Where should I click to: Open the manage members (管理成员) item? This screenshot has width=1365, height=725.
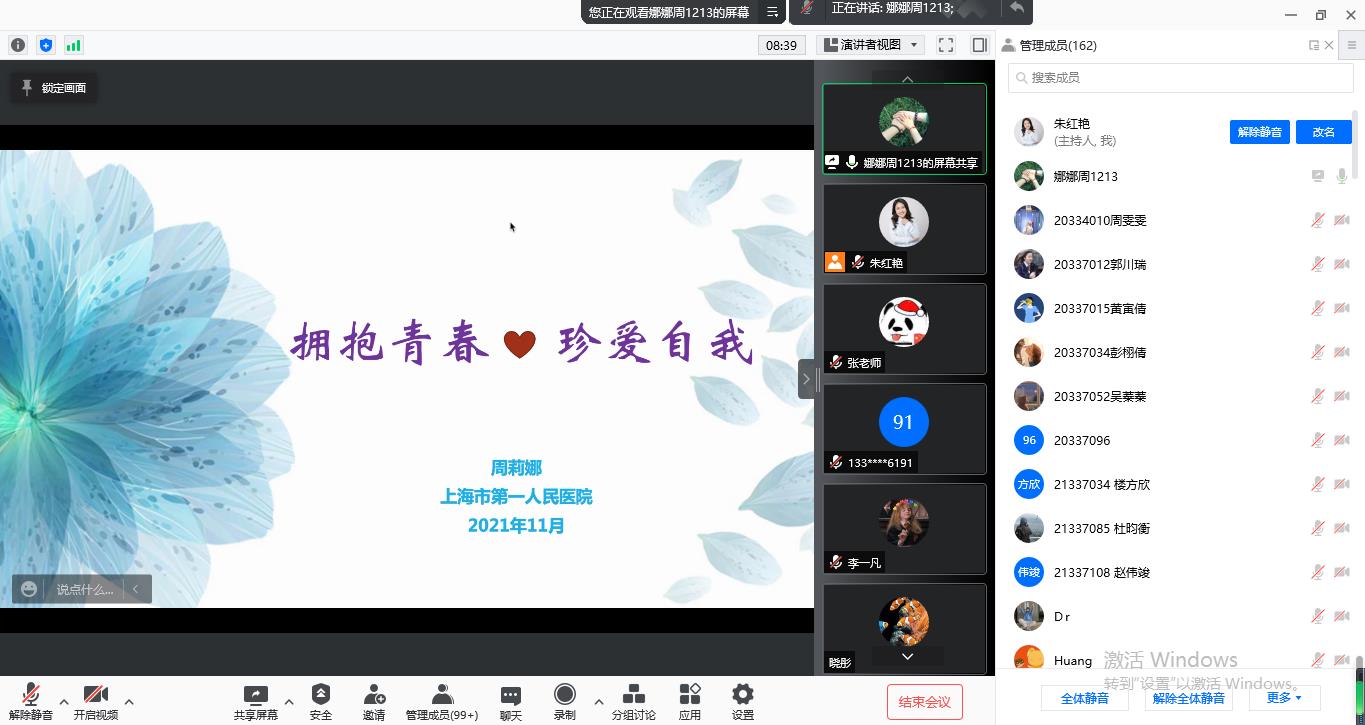[441, 701]
